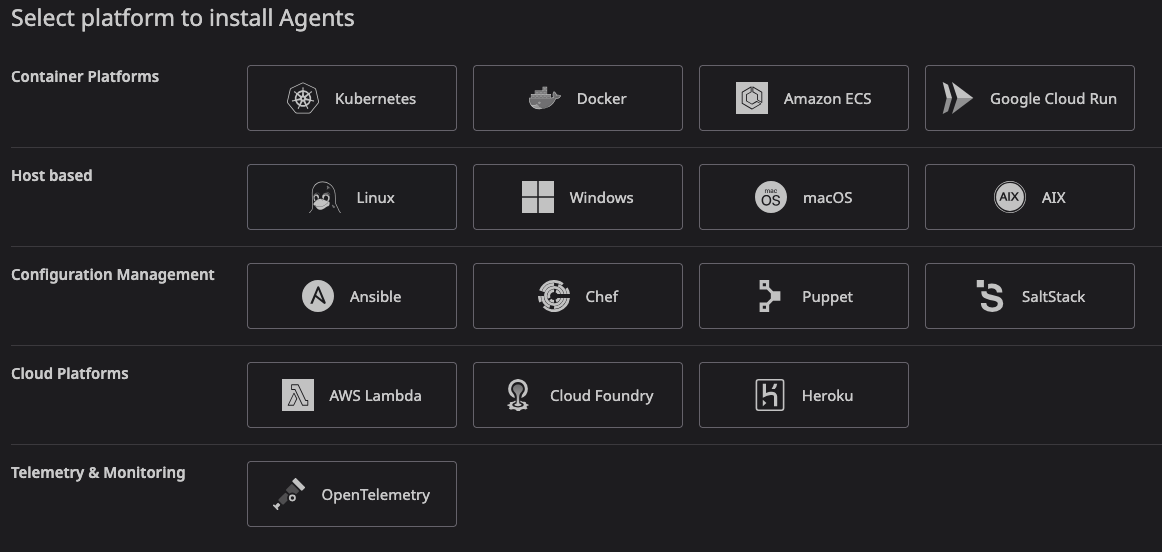1162x552 pixels.
Task: Click the Host based category heading
Action: [52, 176]
